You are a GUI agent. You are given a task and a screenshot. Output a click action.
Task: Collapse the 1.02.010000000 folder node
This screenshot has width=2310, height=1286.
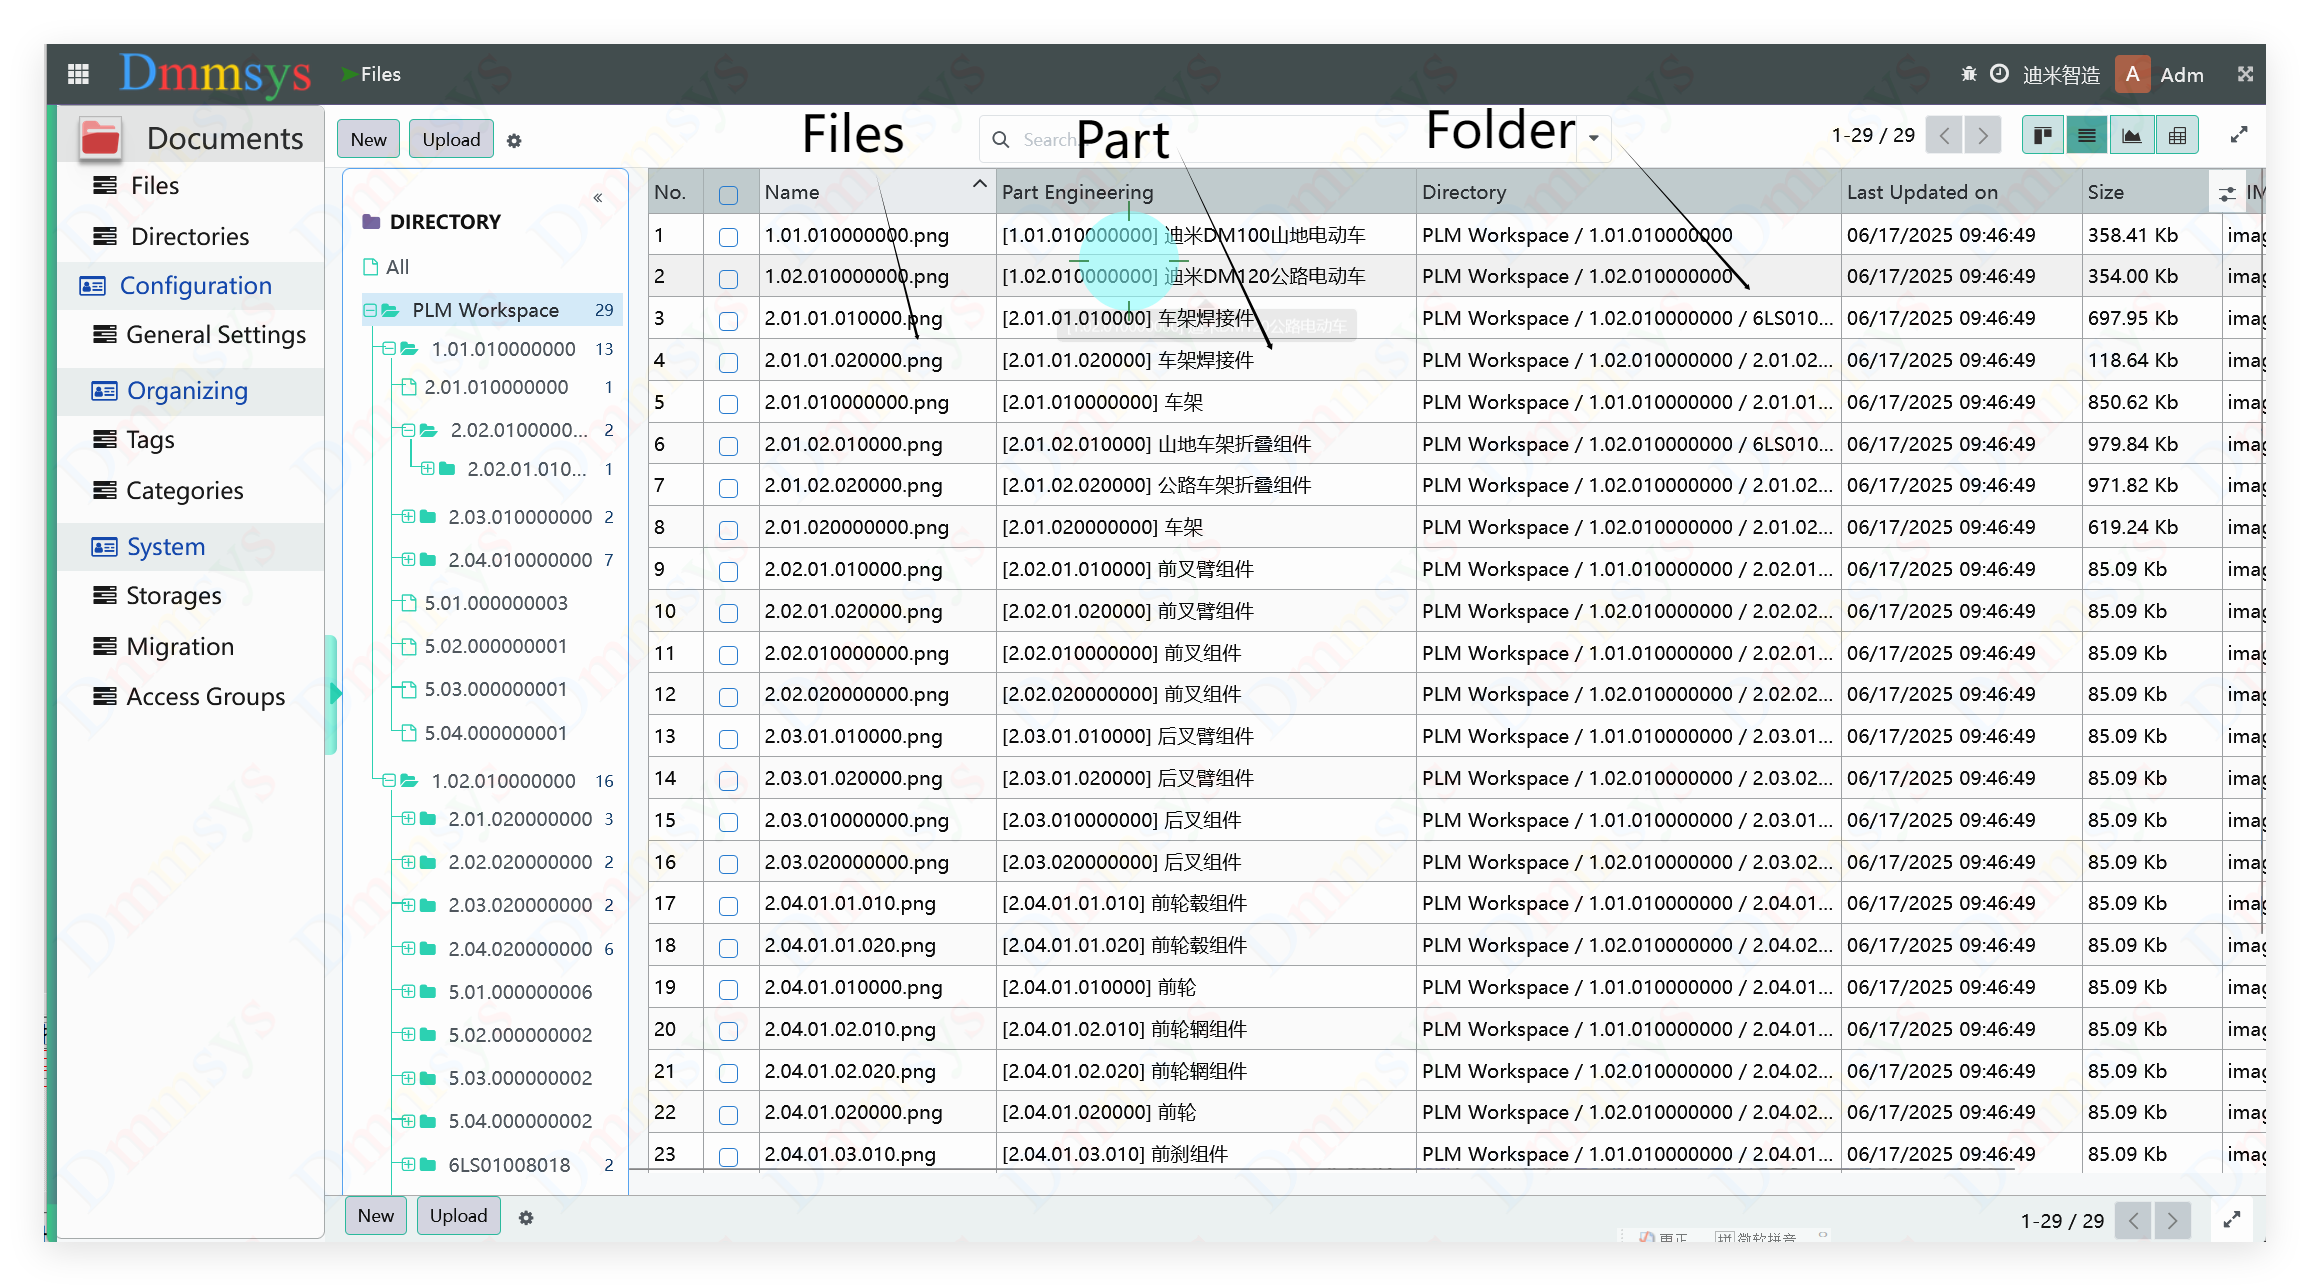click(x=388, y=781)
